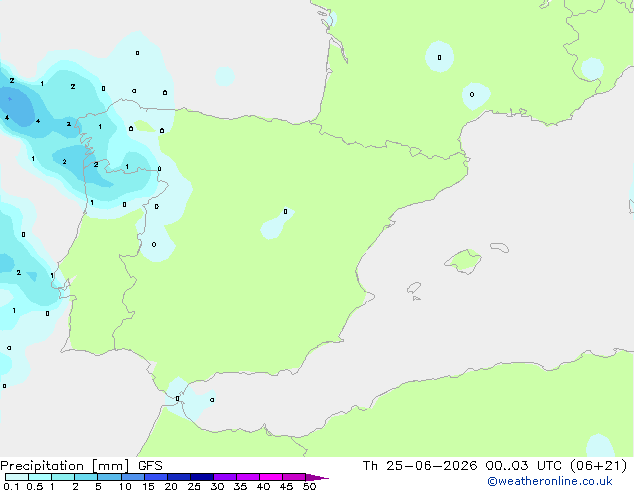Select the 5–10 mm legend color box

point(109,477)
